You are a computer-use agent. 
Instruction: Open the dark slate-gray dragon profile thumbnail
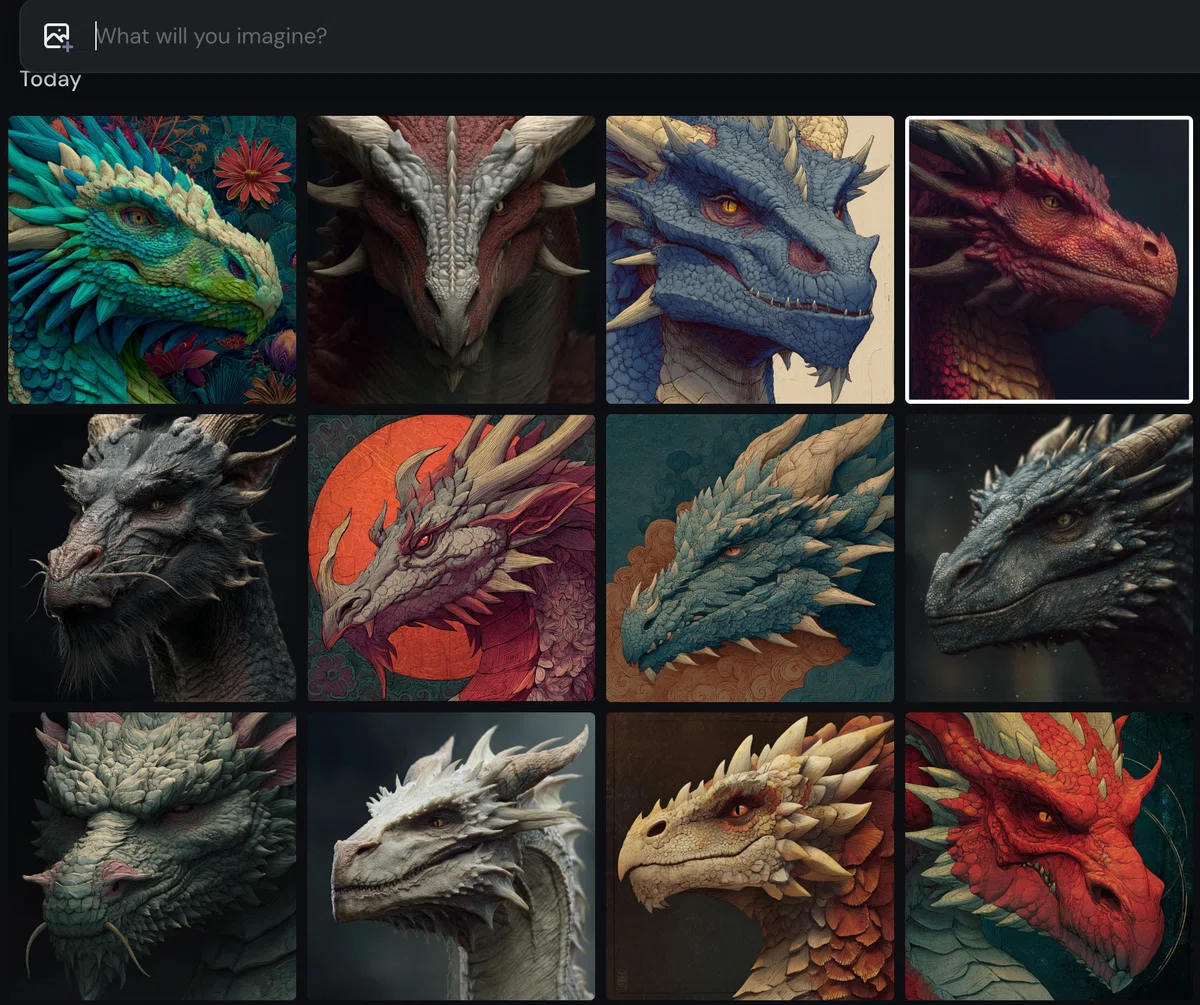click(1049, 558)
